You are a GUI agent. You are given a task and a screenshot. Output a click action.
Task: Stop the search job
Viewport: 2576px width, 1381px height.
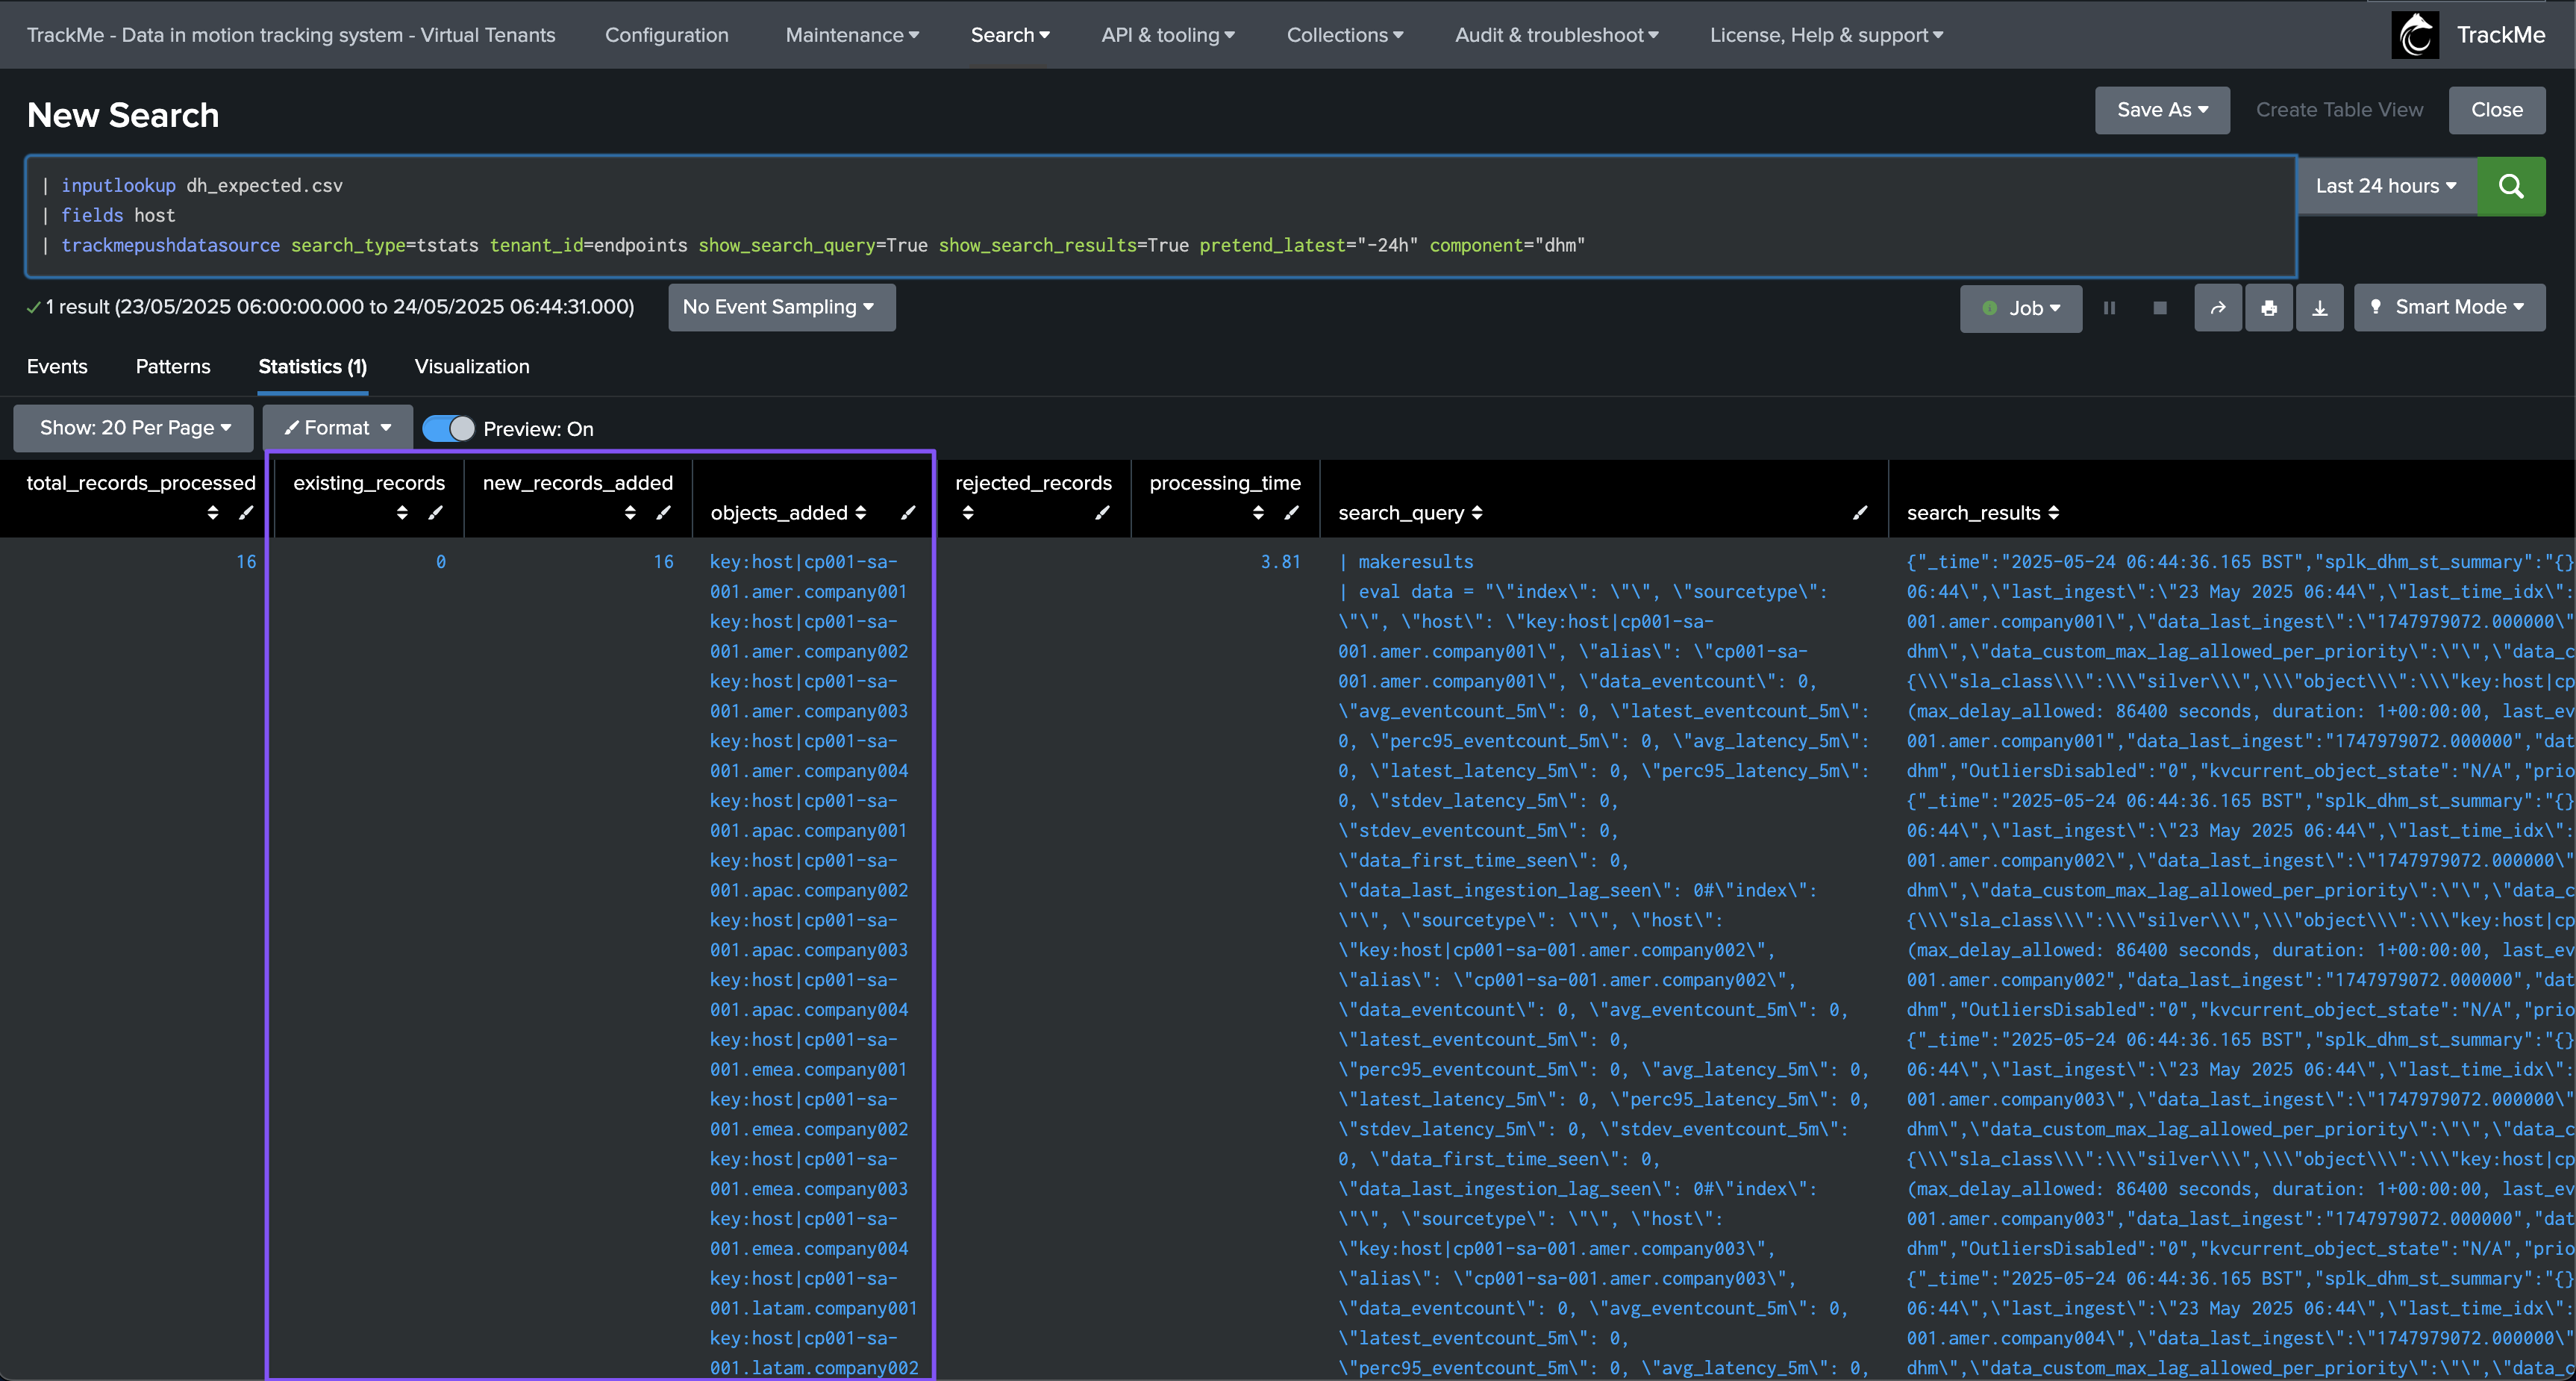coord(2159,308)
